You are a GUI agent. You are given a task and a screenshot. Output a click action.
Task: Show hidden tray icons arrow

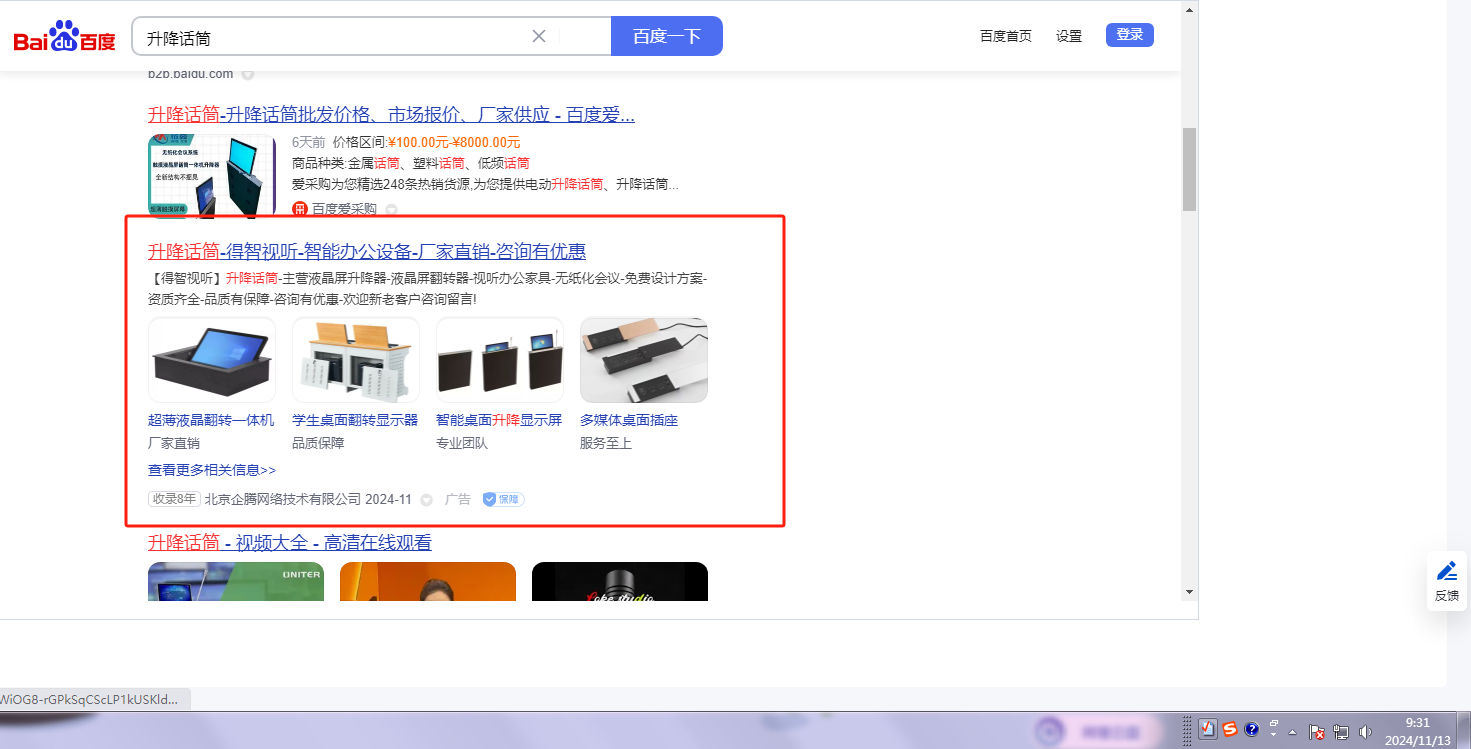click(x=1293, y=732)
